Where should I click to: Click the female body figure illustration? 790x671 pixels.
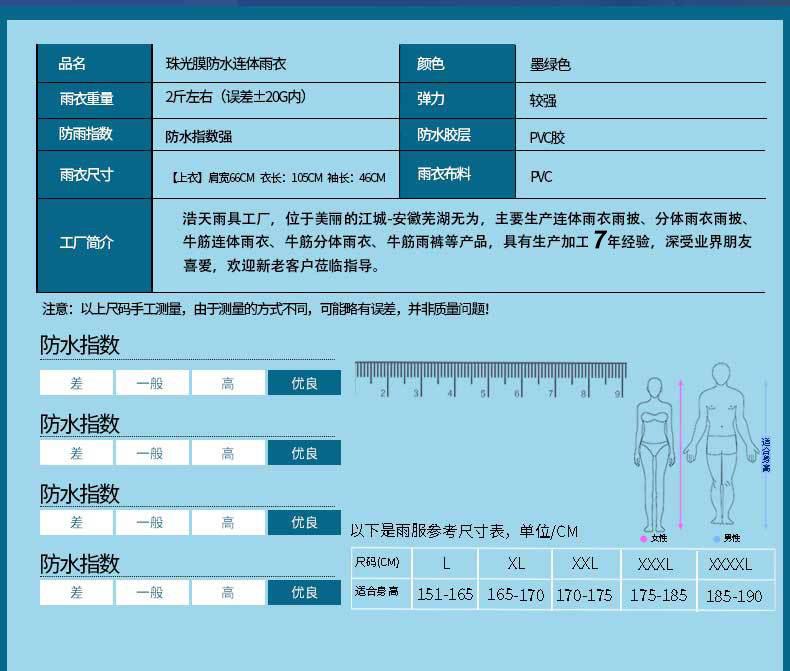click(x=654, y=450)
